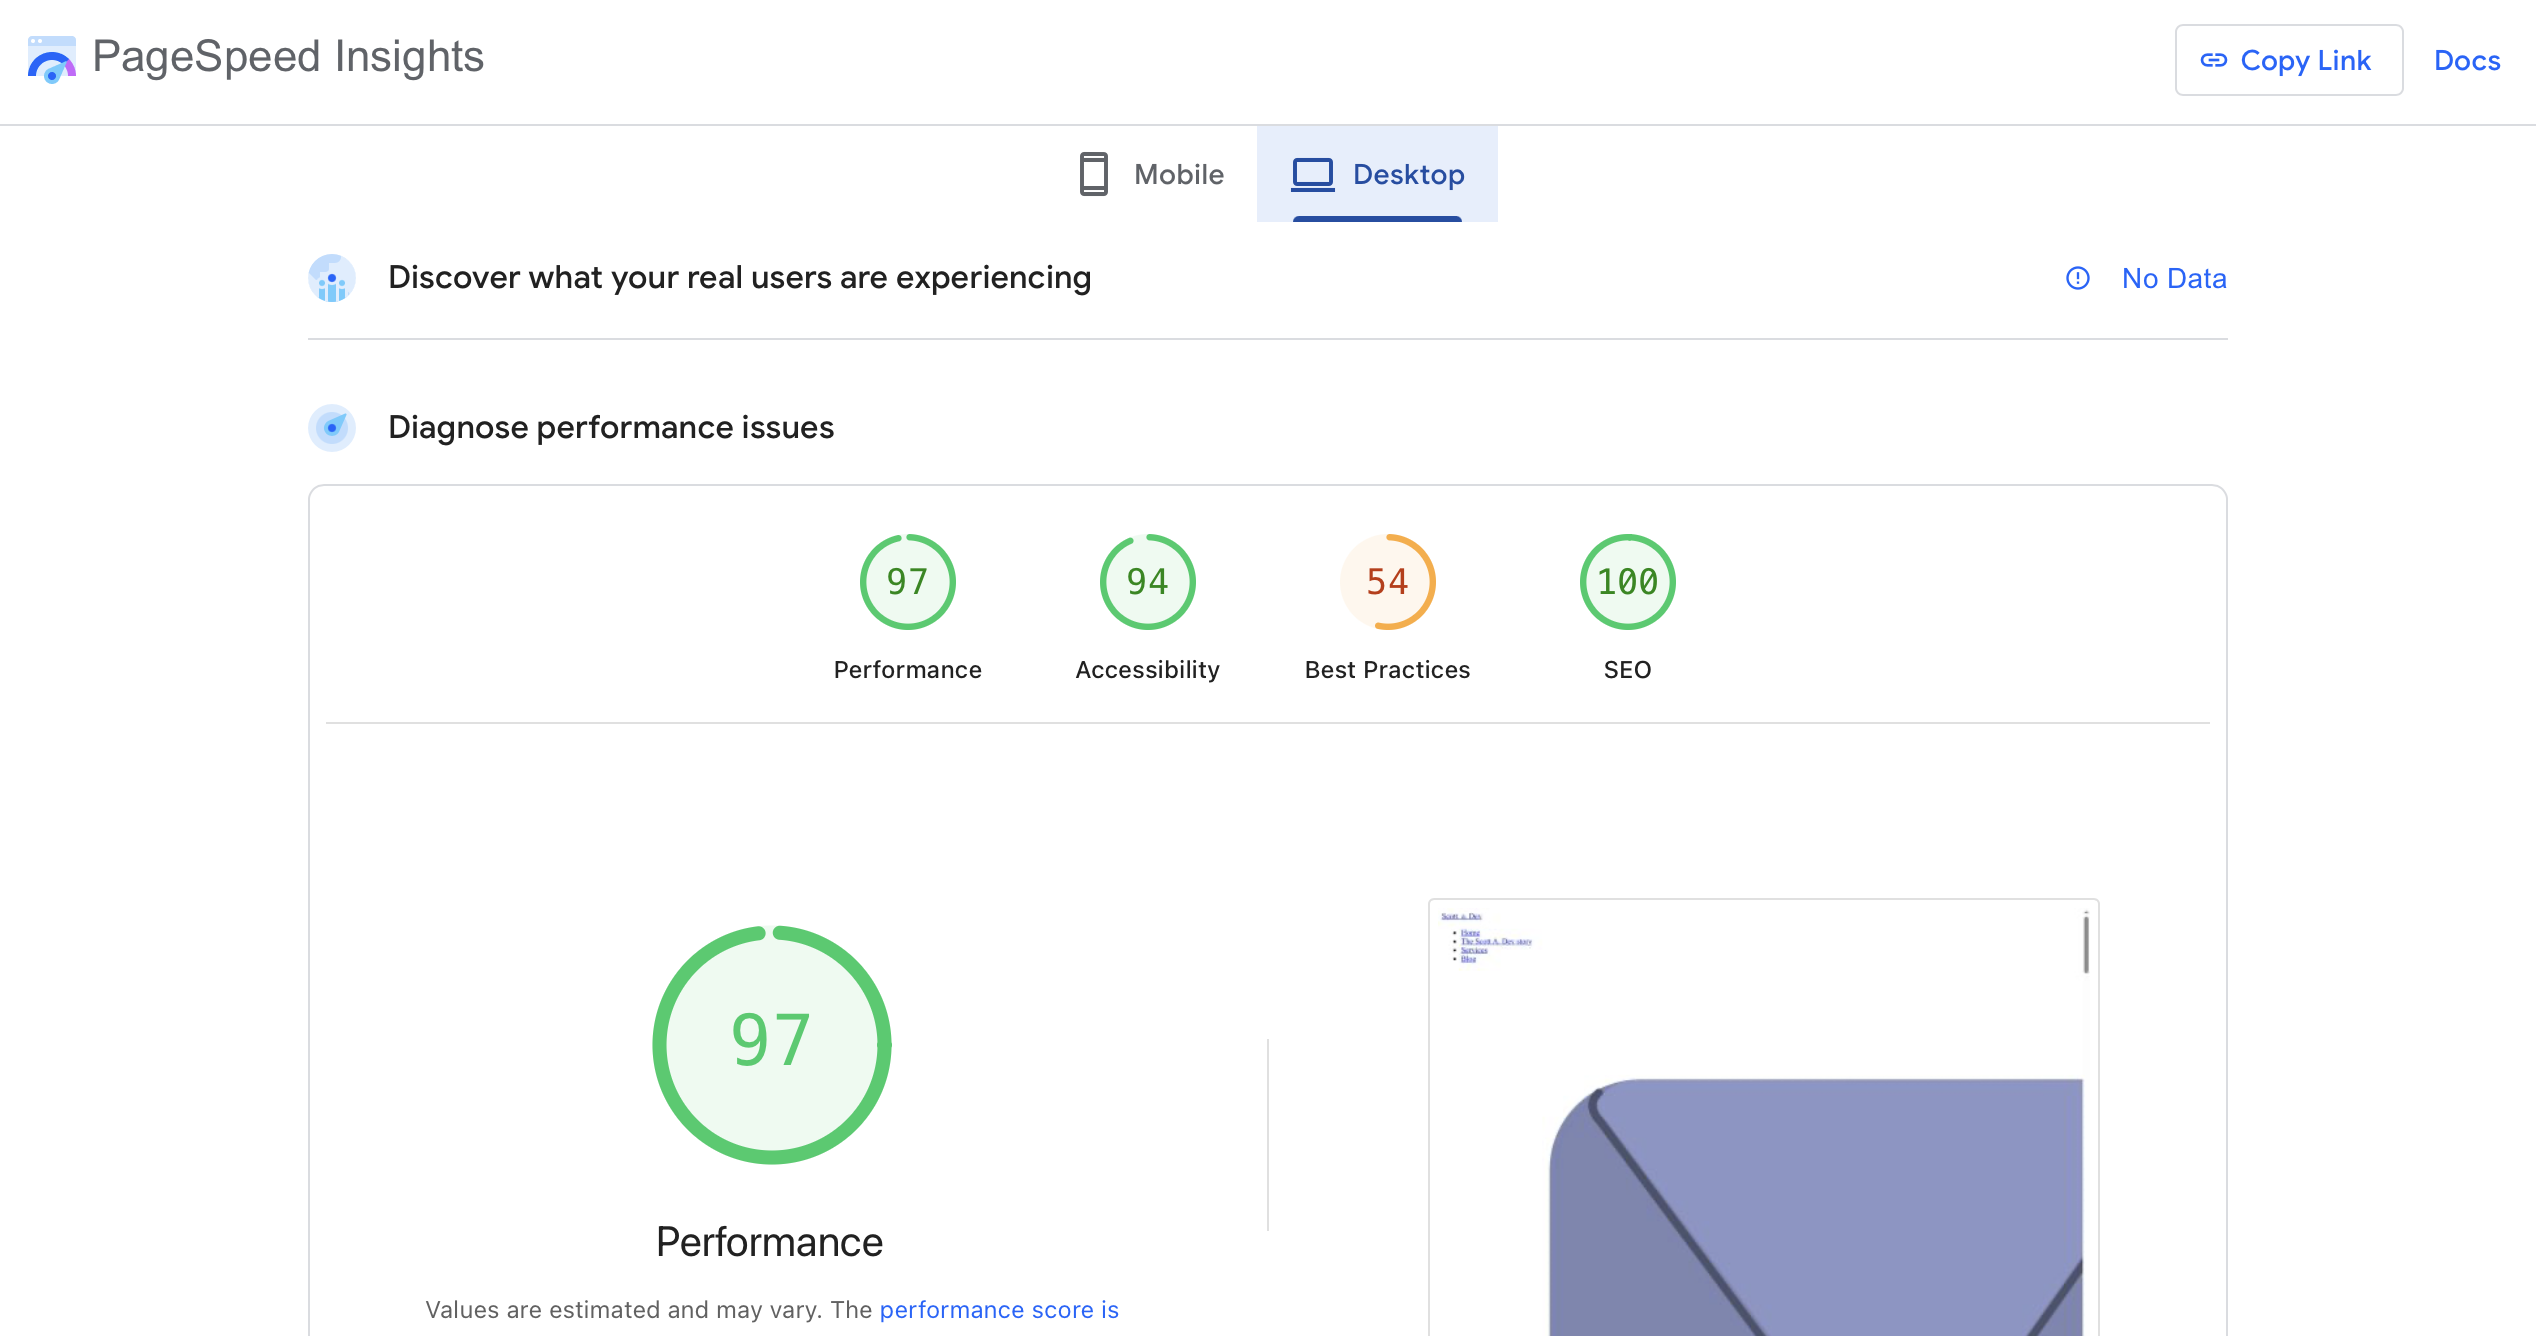Click the real users experience icon
This screenshot has width=2536, height=1336.
tap(331, 279)
